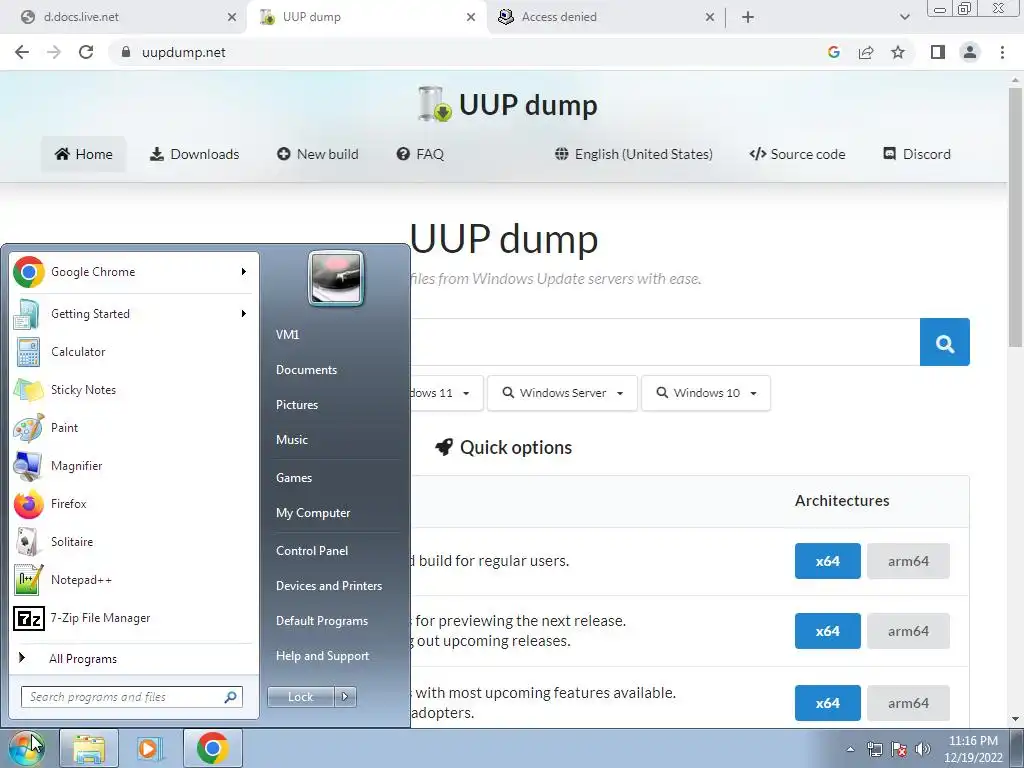Image resolution: width=1024 pixels, height=768 pixels.
Task: Open Source code link
Action: pyautogui.click(x=797, y=154)
